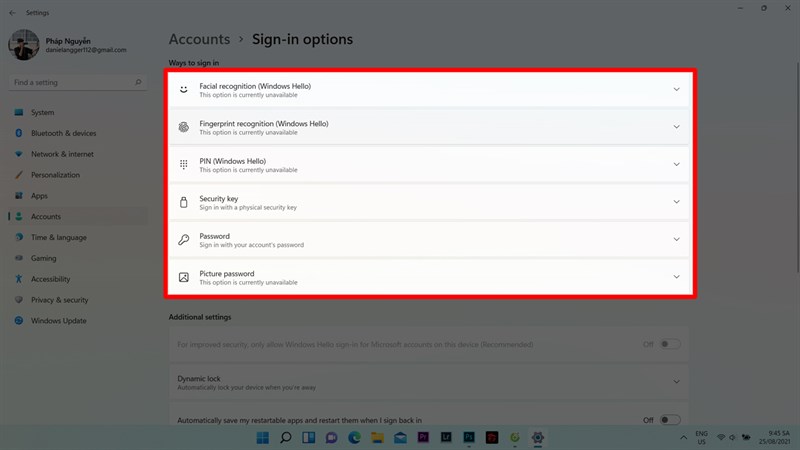Toggle Windows Hello-only sign-in switch
The image size is (800, 450).
669,344
